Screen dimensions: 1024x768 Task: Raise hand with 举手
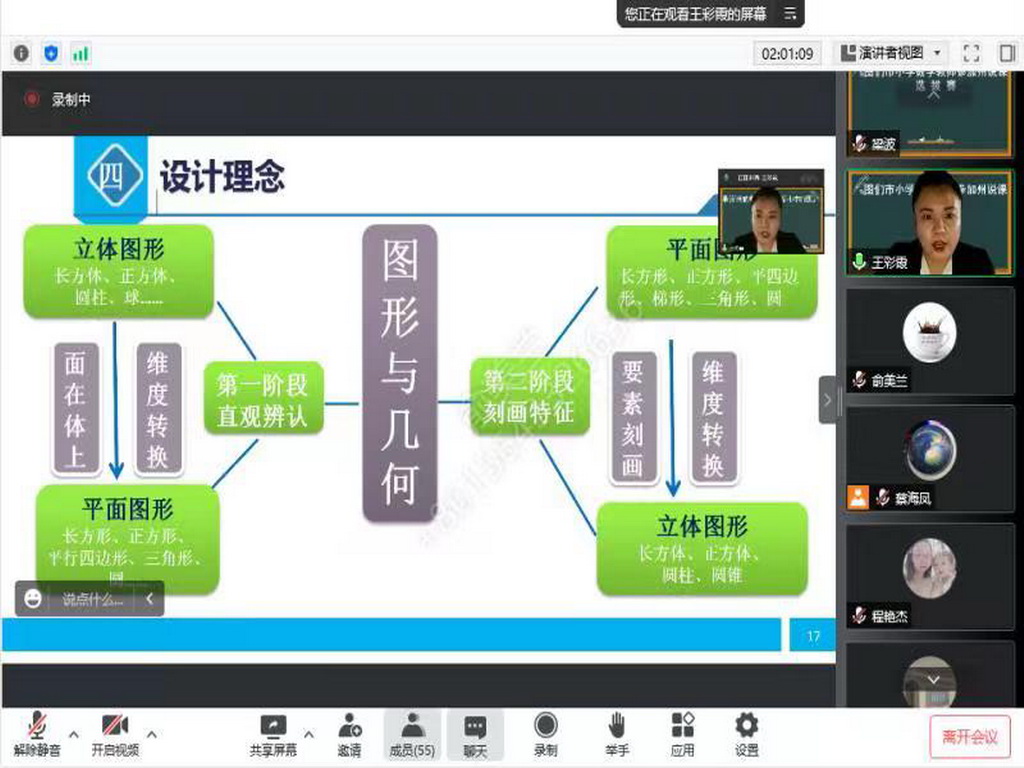(617, 735)
